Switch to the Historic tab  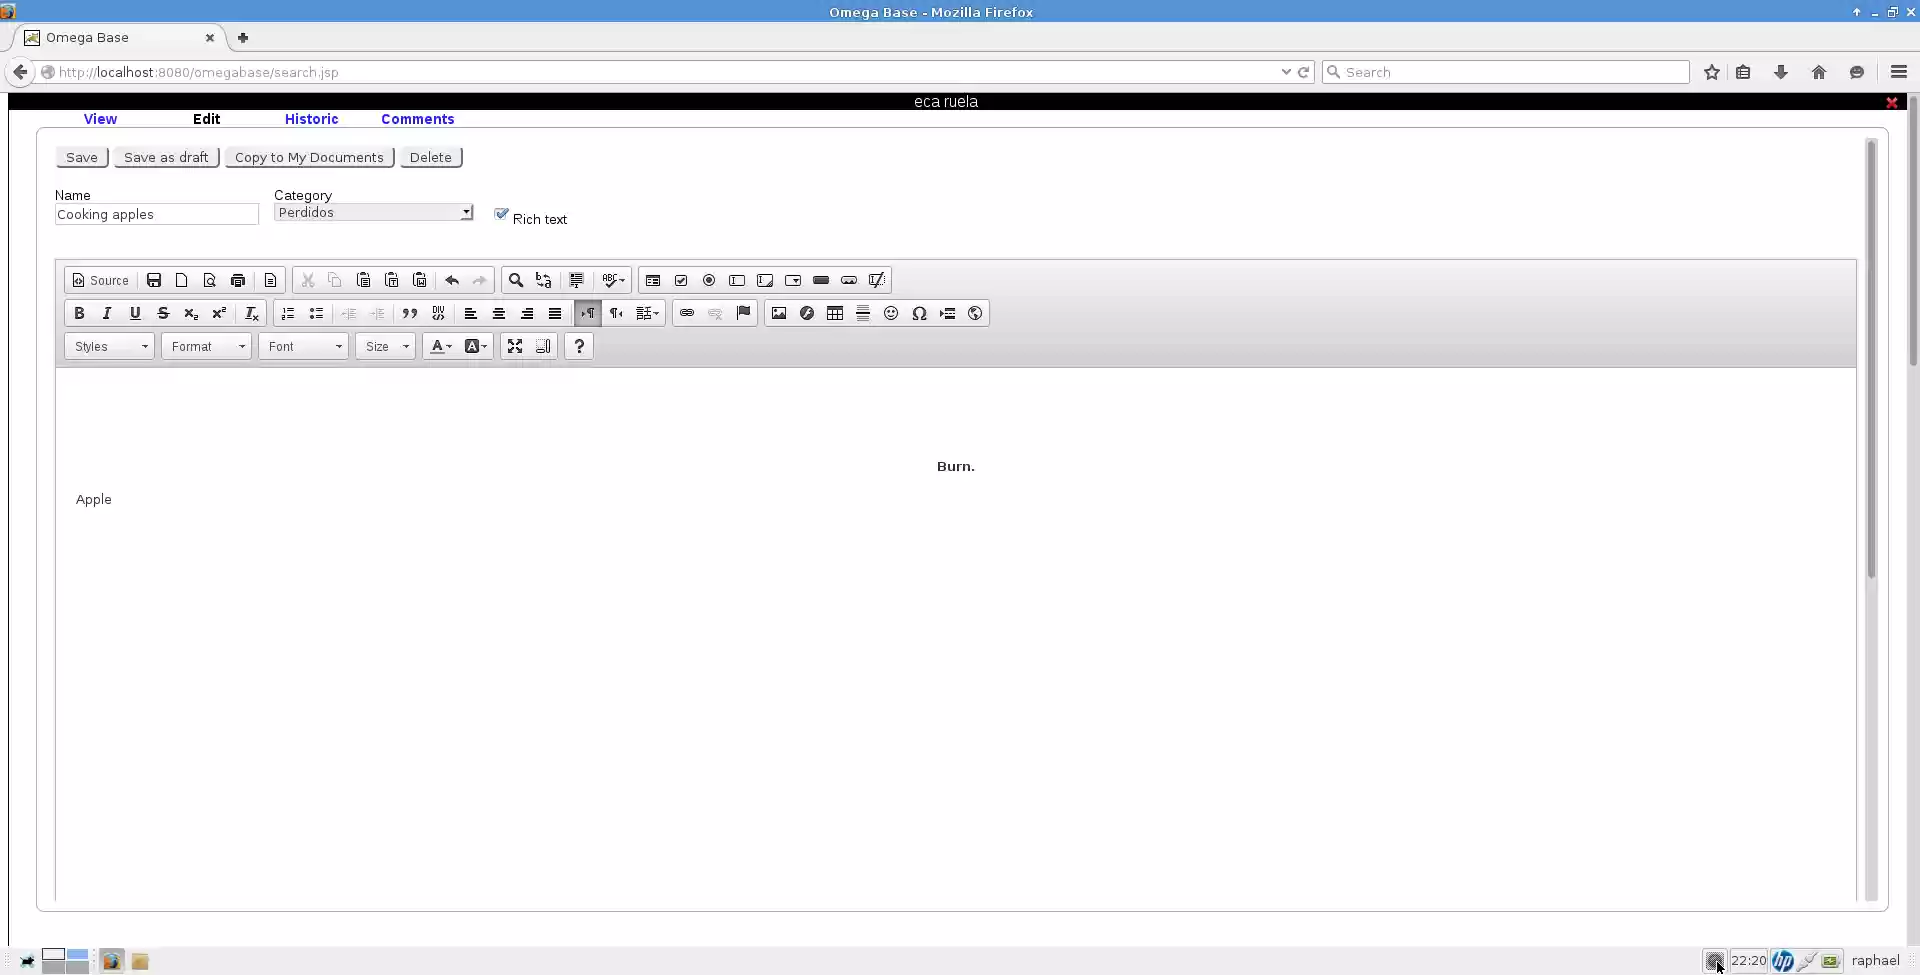[x=311, y=119]
